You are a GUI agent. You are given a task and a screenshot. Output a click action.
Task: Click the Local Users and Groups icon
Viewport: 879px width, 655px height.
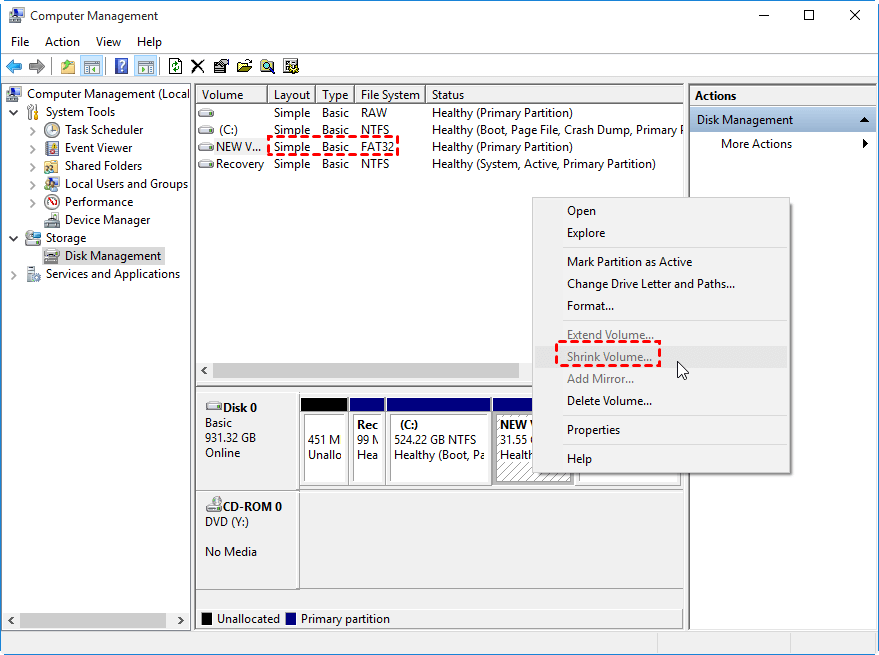tap(52, 184)
